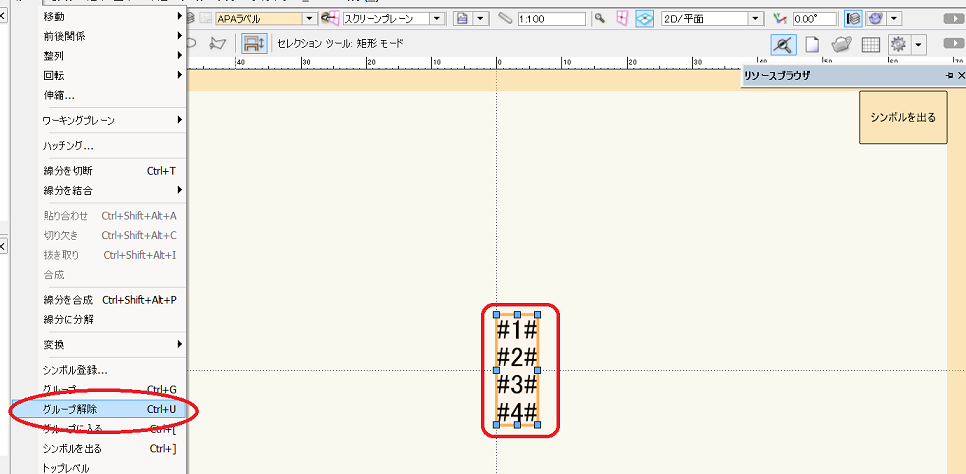Open the APAラベル layer dropdown
This screenshot has height=474, width=966.
click(x=309, y=19)
